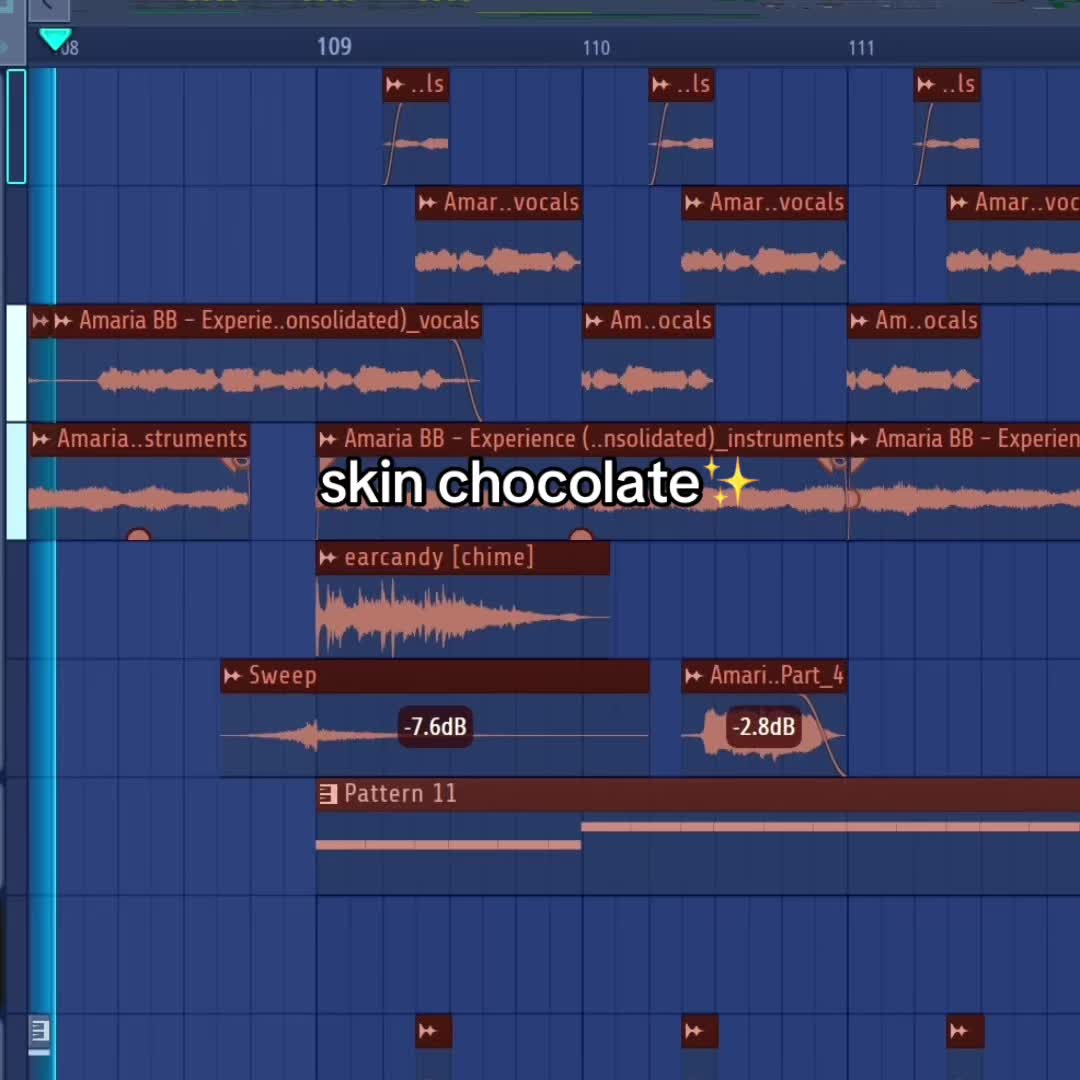Open clip menu icon of cut-off 'Amar..voc' clip
This screenshot has height=1080, width=1080.
coord(959,203)
